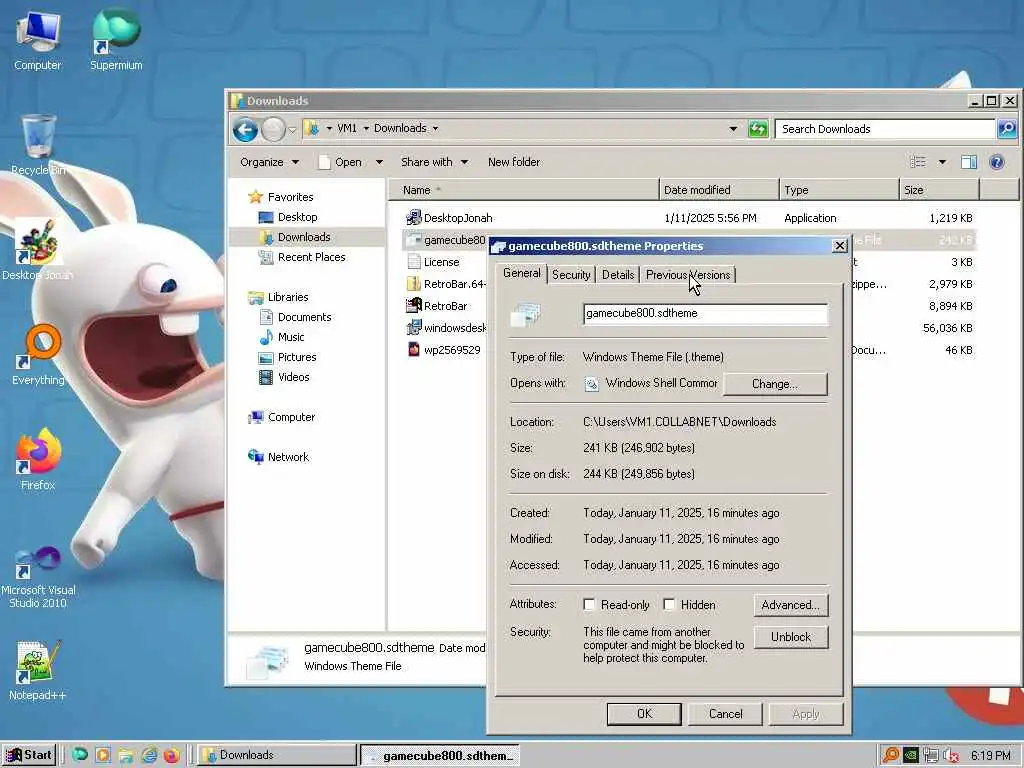The image size is (1024, 768).
Task: Select the Firefox desktop shortcut
Action: point(38,460)
